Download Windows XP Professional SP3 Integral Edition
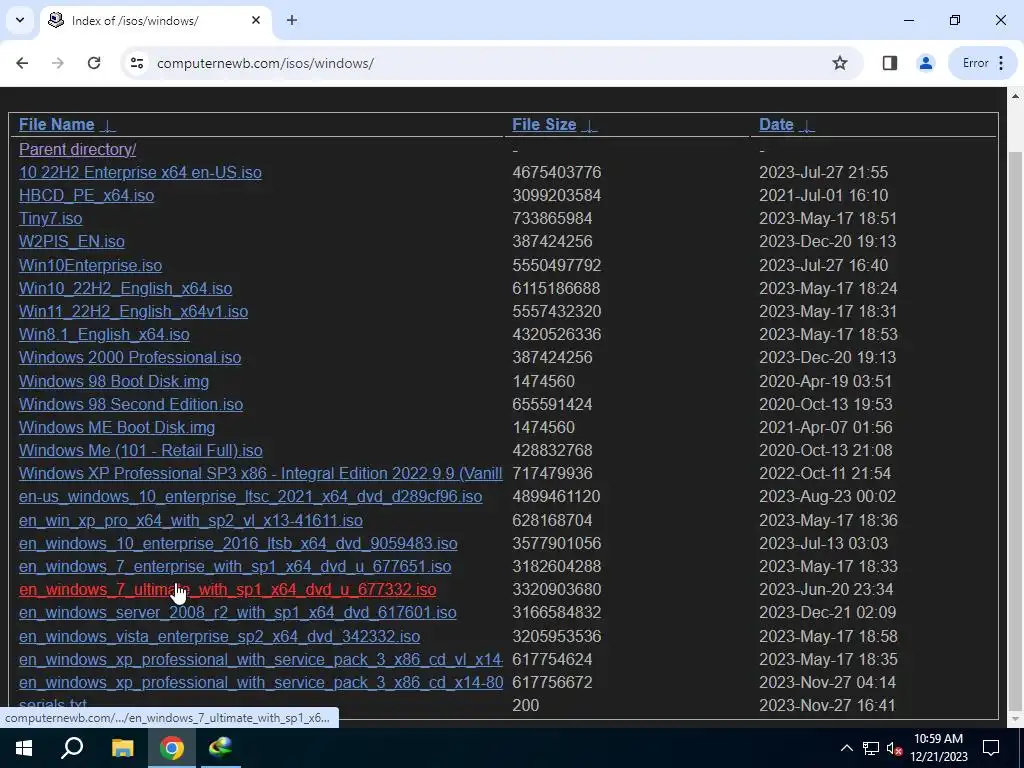This screenshot has height=768, width=1024. pyautogui.click(x=261, y=473)
